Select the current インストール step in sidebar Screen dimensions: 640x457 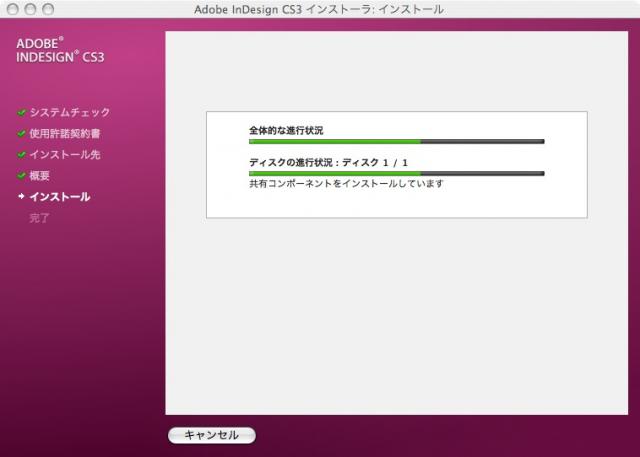tap(60, 197)
